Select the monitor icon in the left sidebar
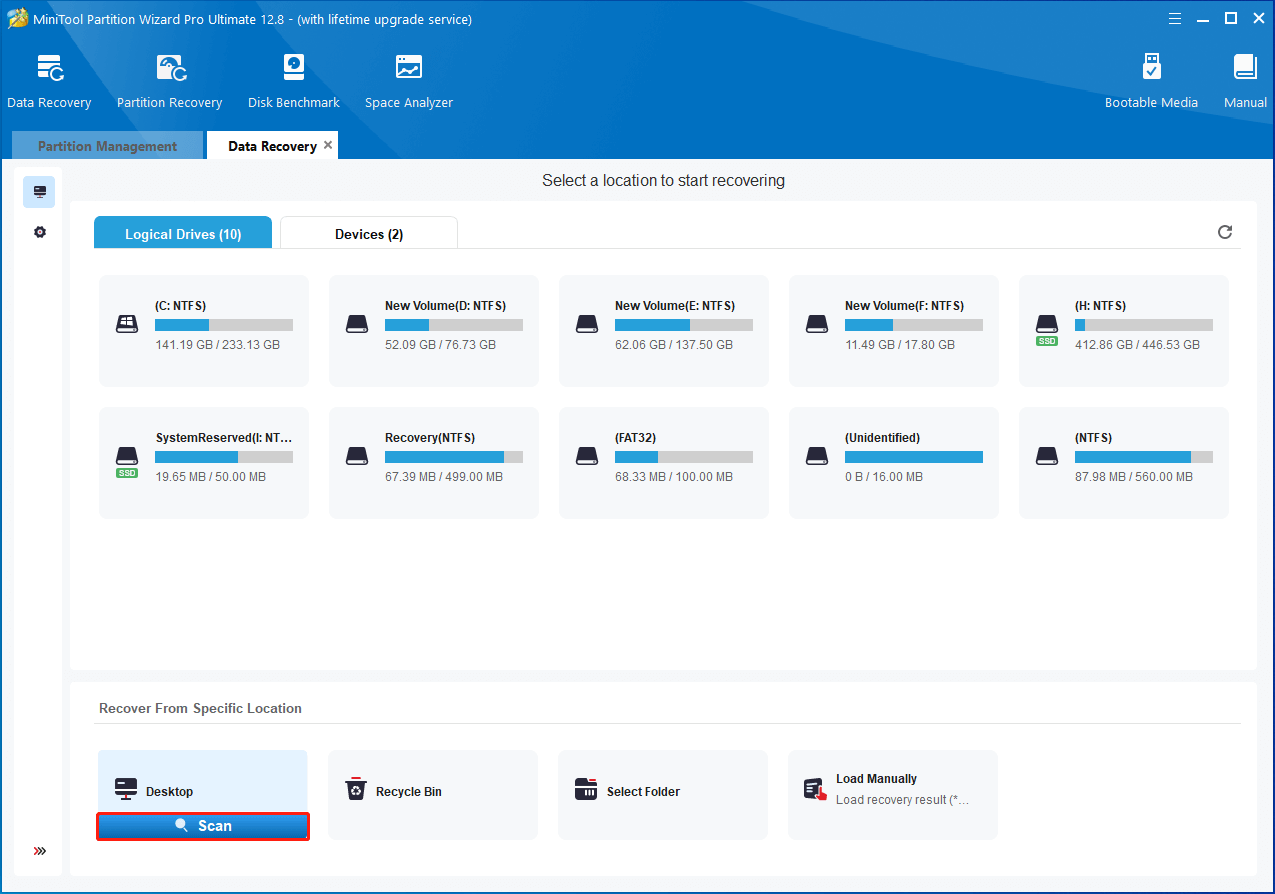This screenshot has width=1275, height=894. pos(39,191)
